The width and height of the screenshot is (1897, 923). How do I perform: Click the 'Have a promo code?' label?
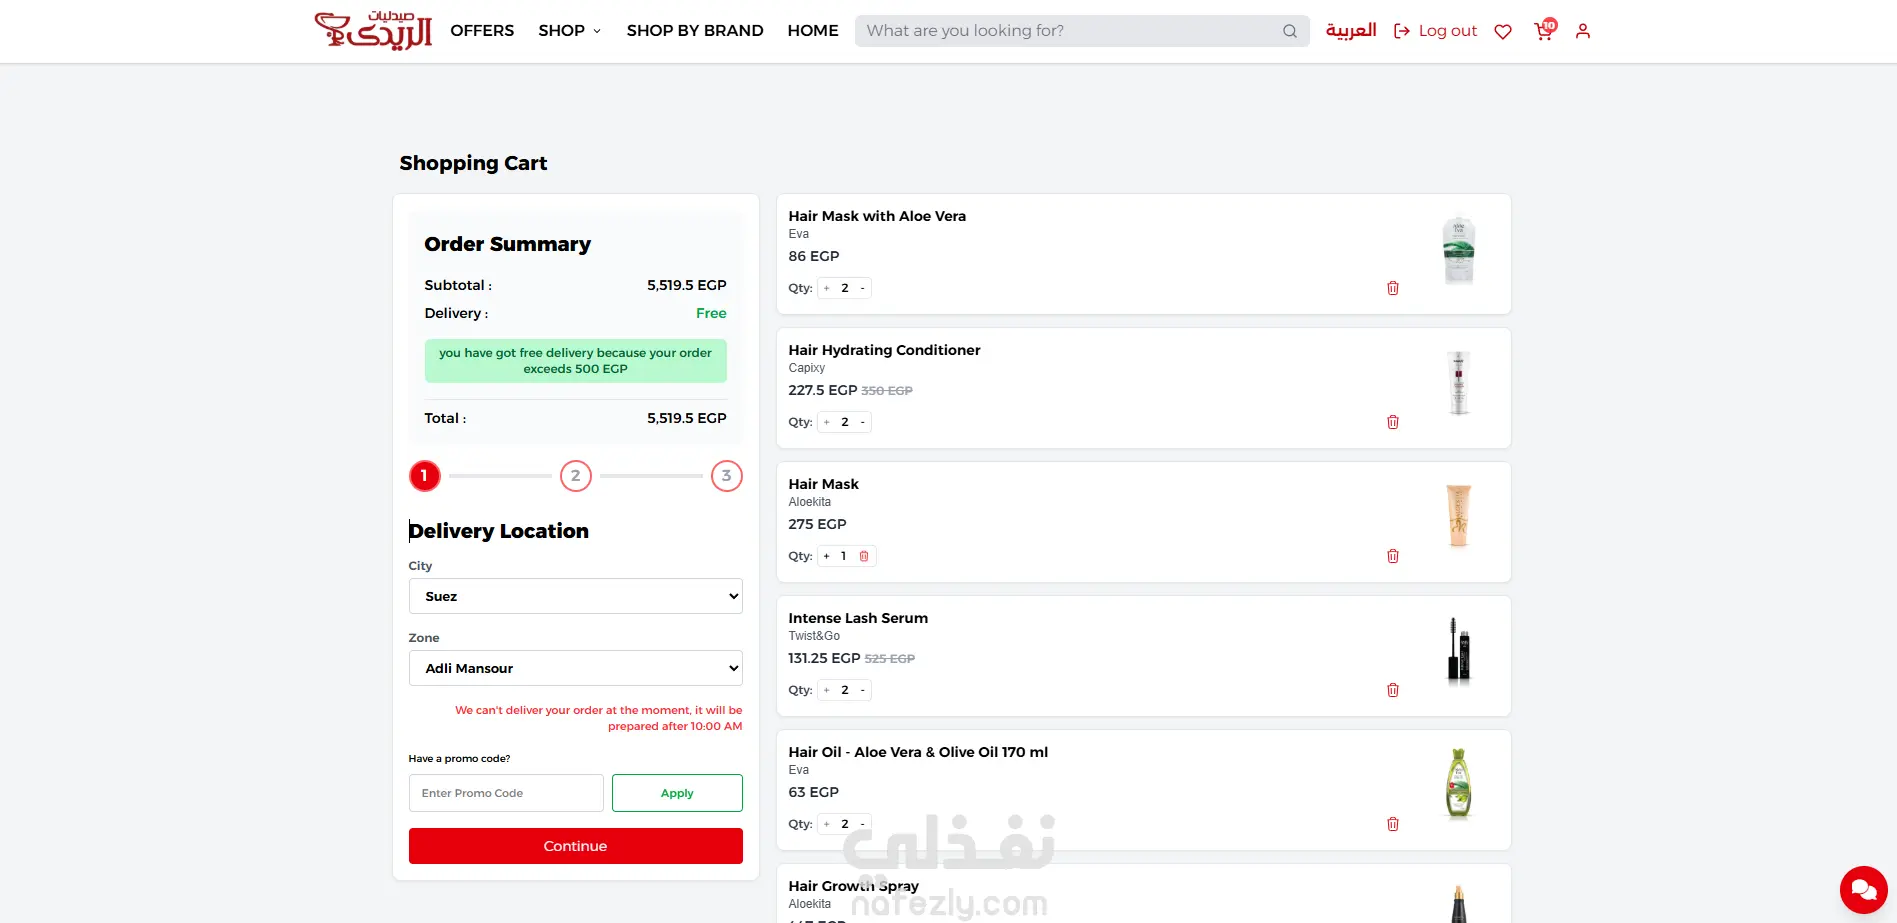click(459, 758)
